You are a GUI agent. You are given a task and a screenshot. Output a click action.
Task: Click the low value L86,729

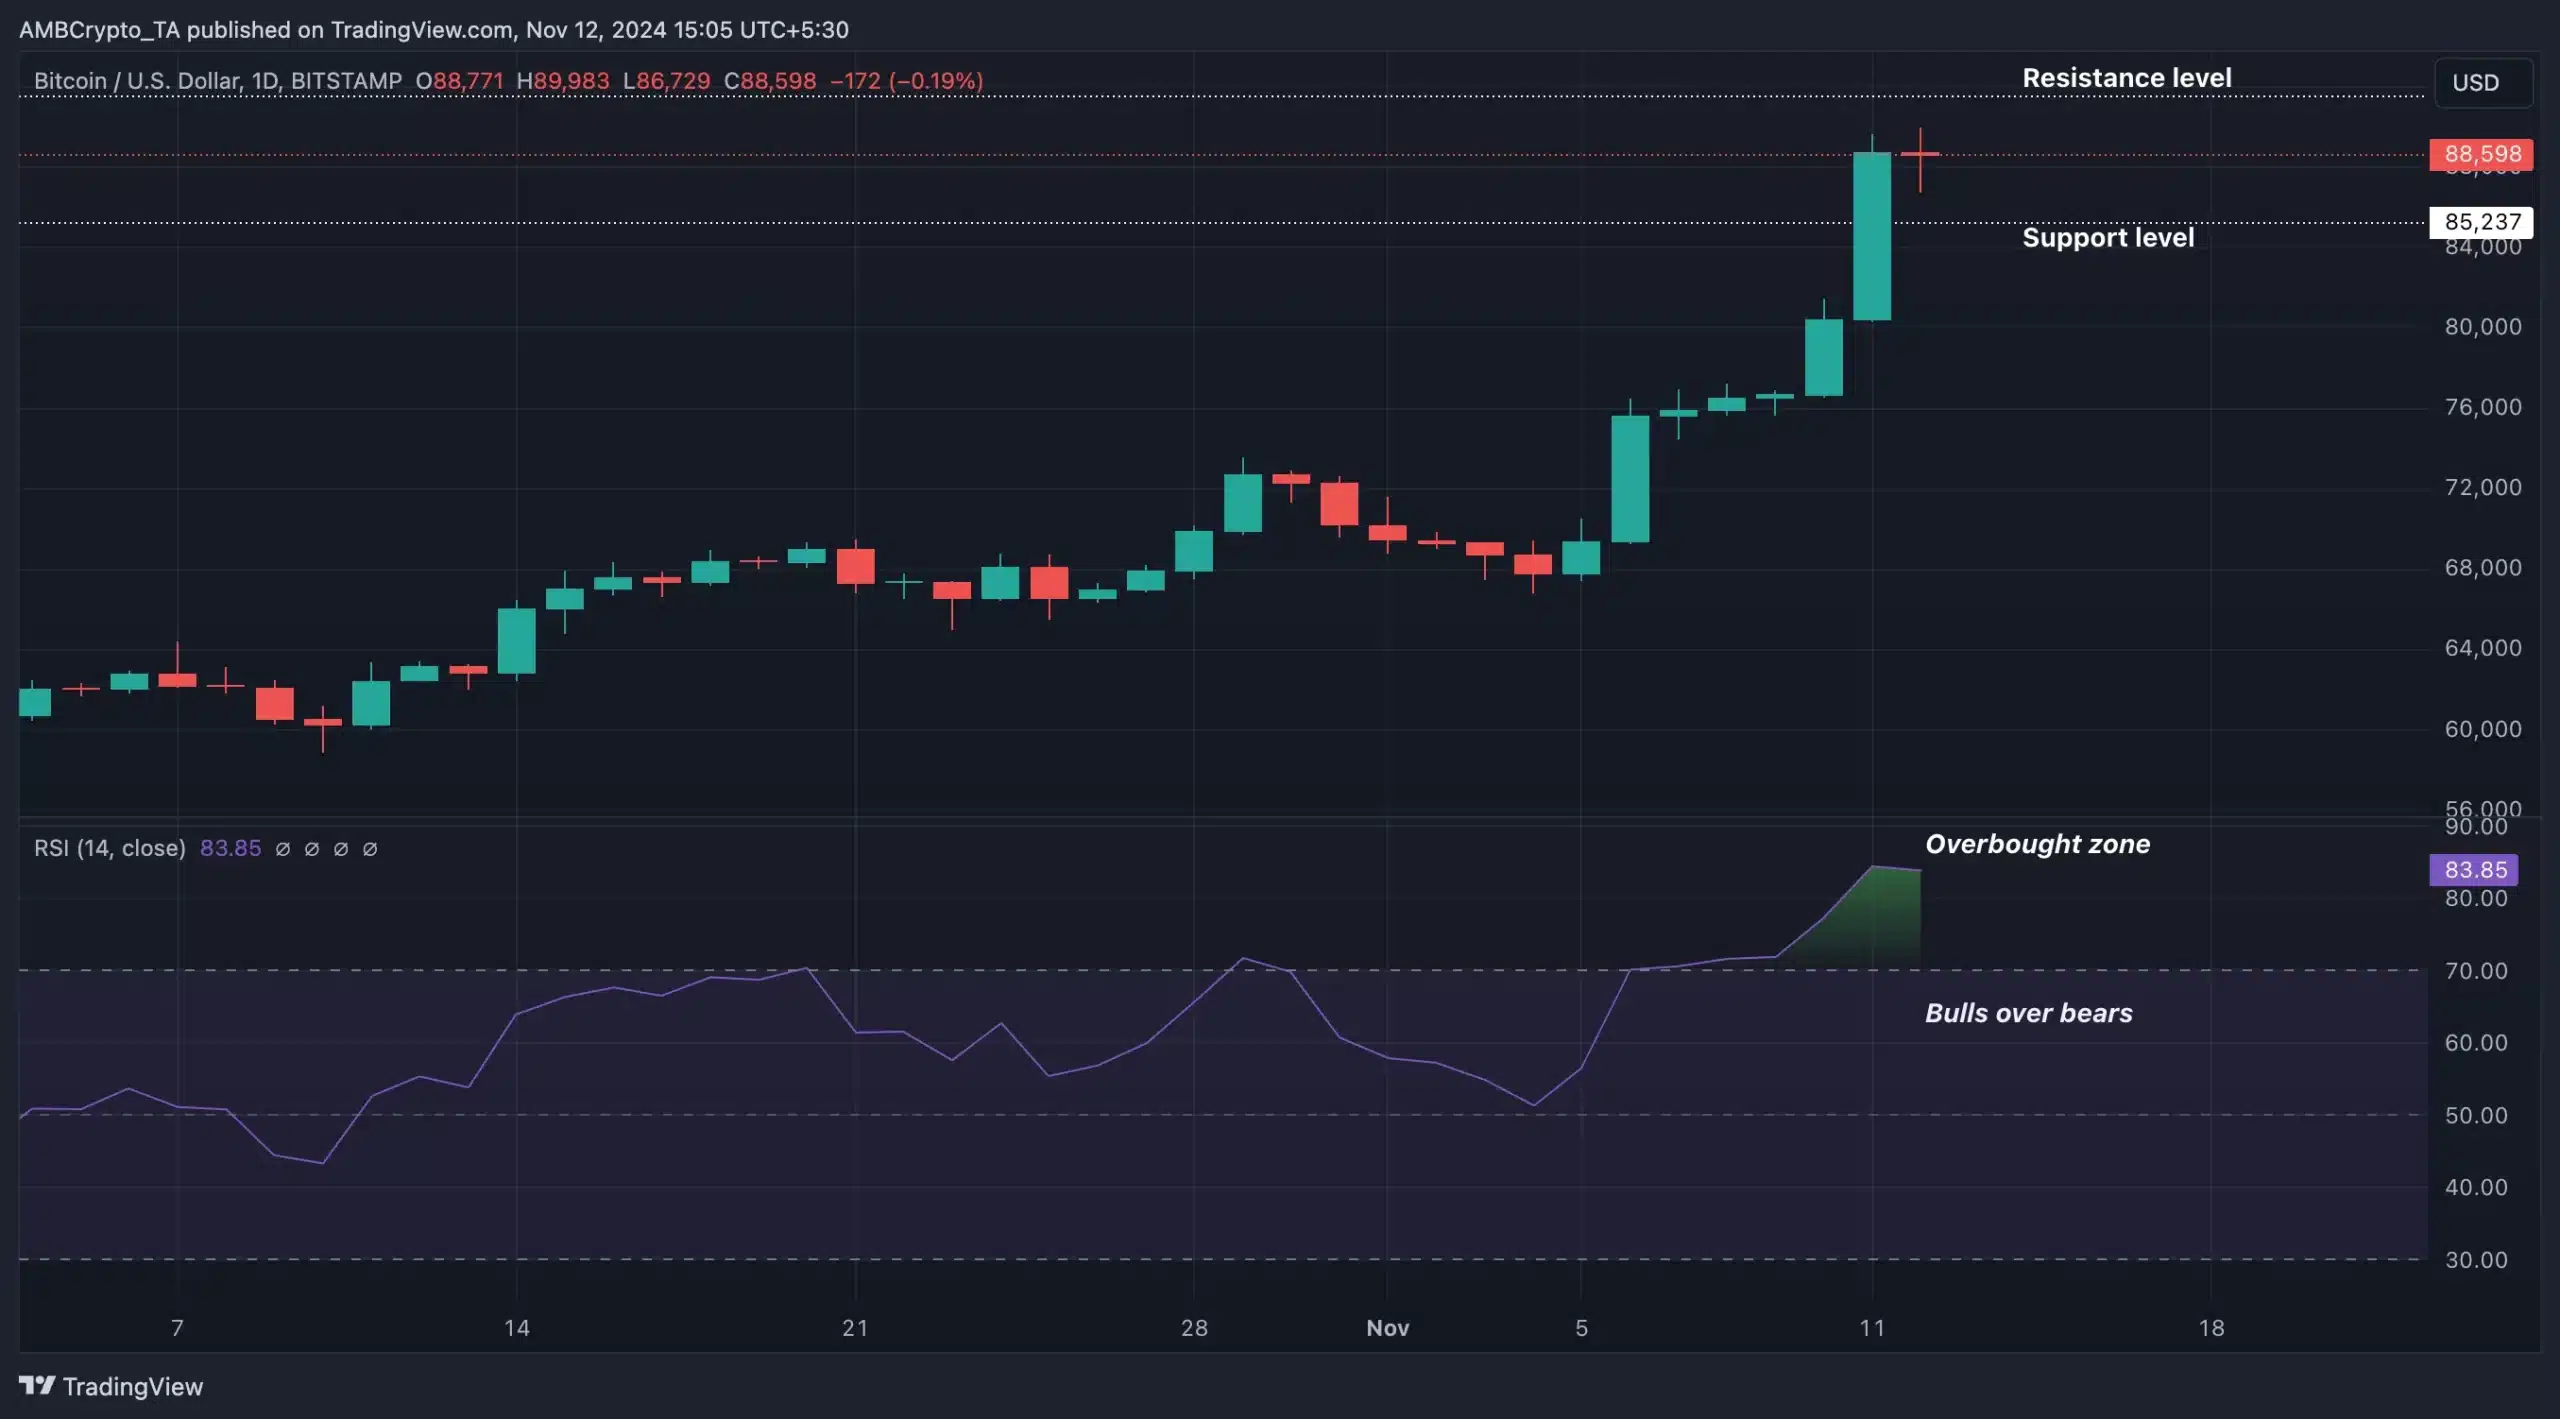(666, 81)
